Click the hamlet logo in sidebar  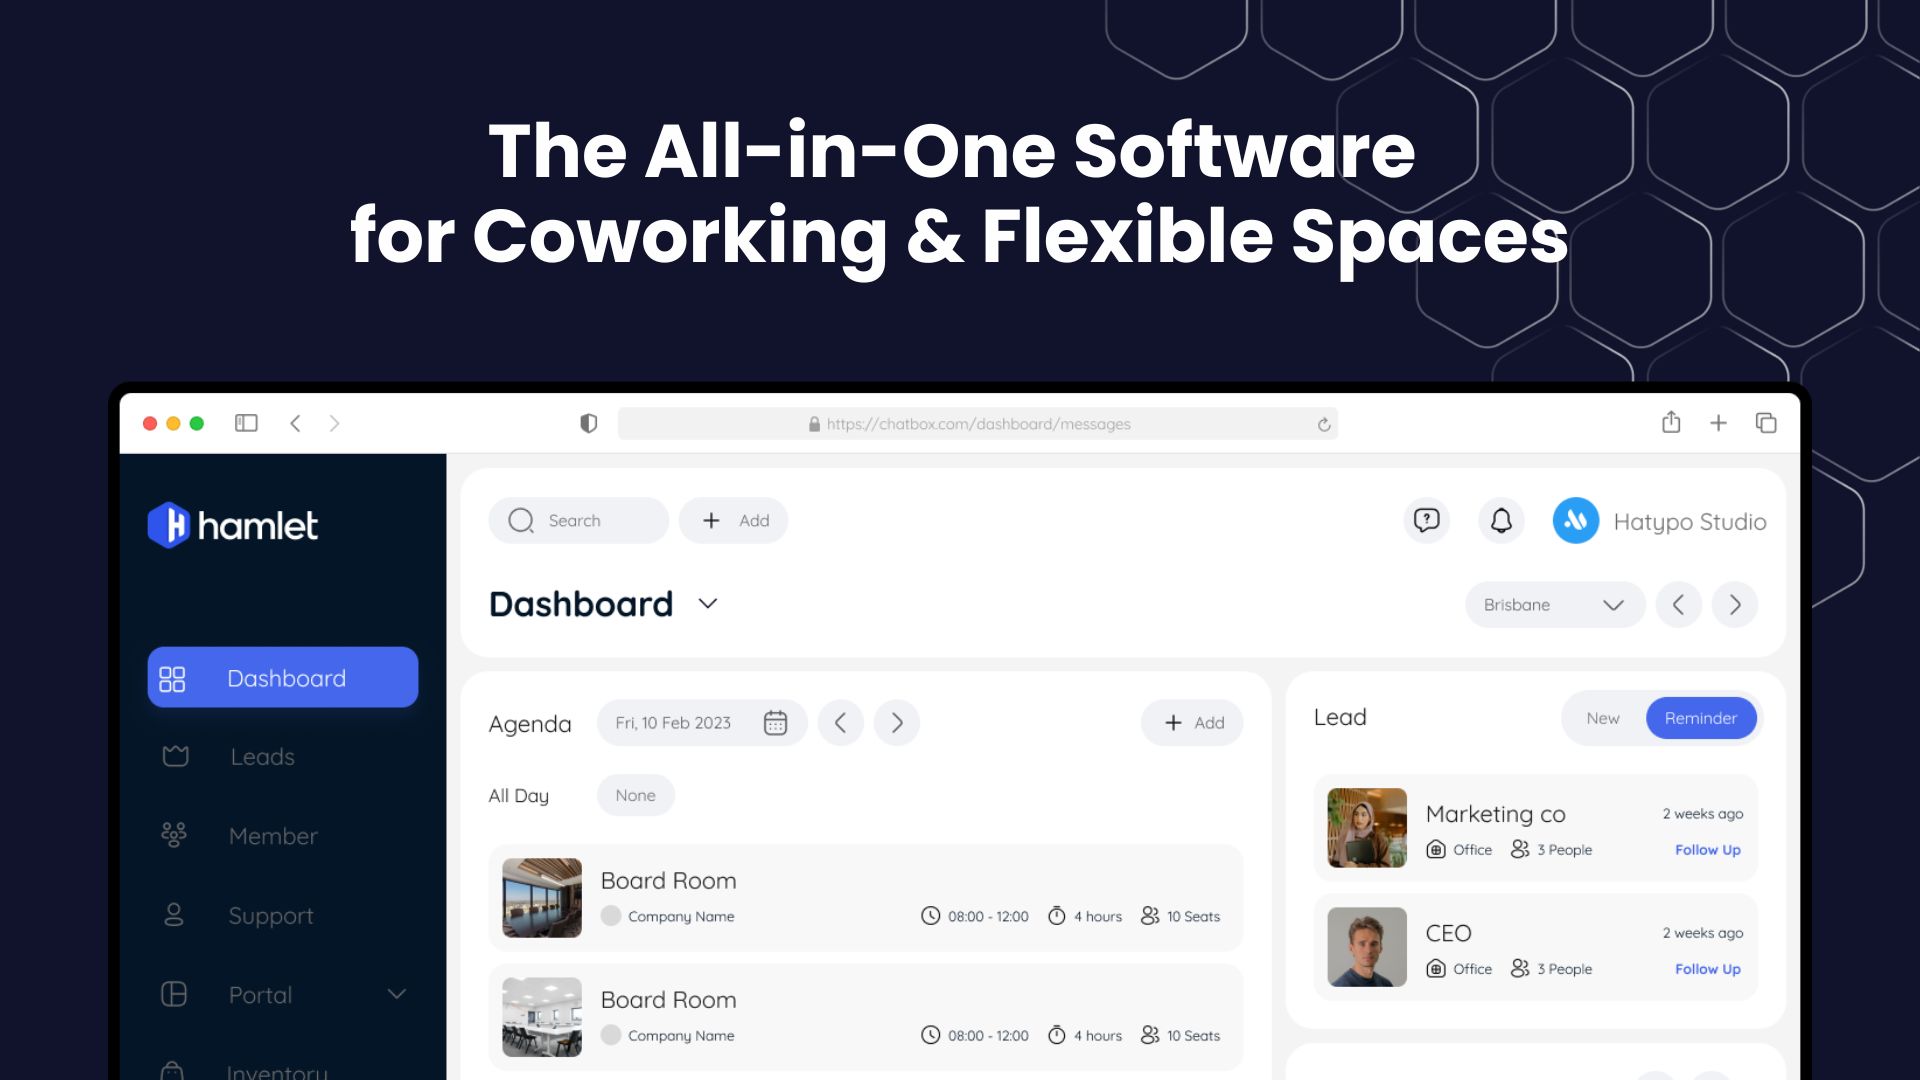click(232, 525)
